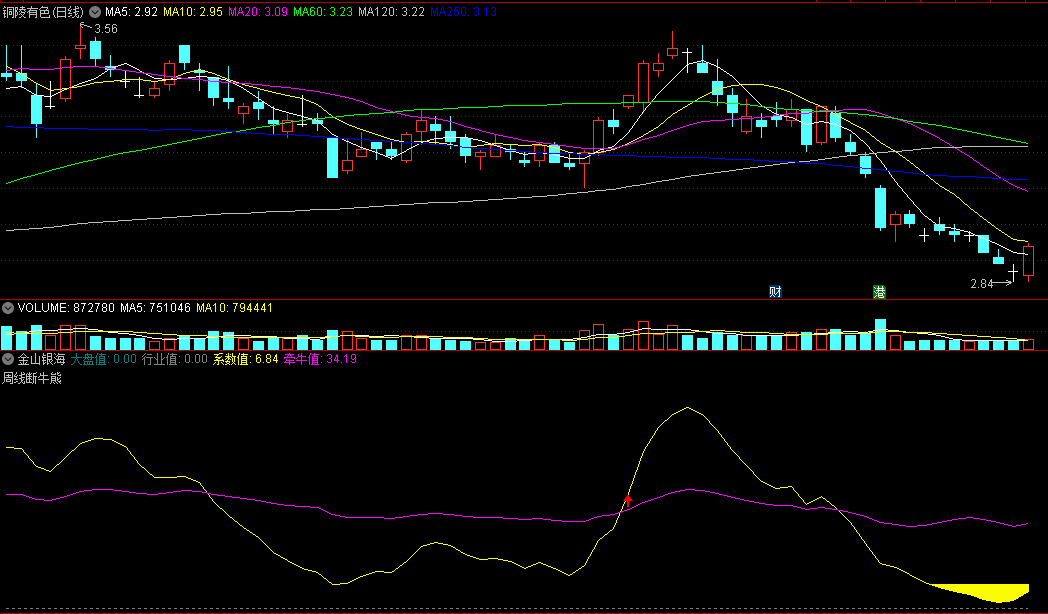This screenshot has width=1048, height=614.
Task: Click the 2.84 low price label
Action: pos(982,284)
